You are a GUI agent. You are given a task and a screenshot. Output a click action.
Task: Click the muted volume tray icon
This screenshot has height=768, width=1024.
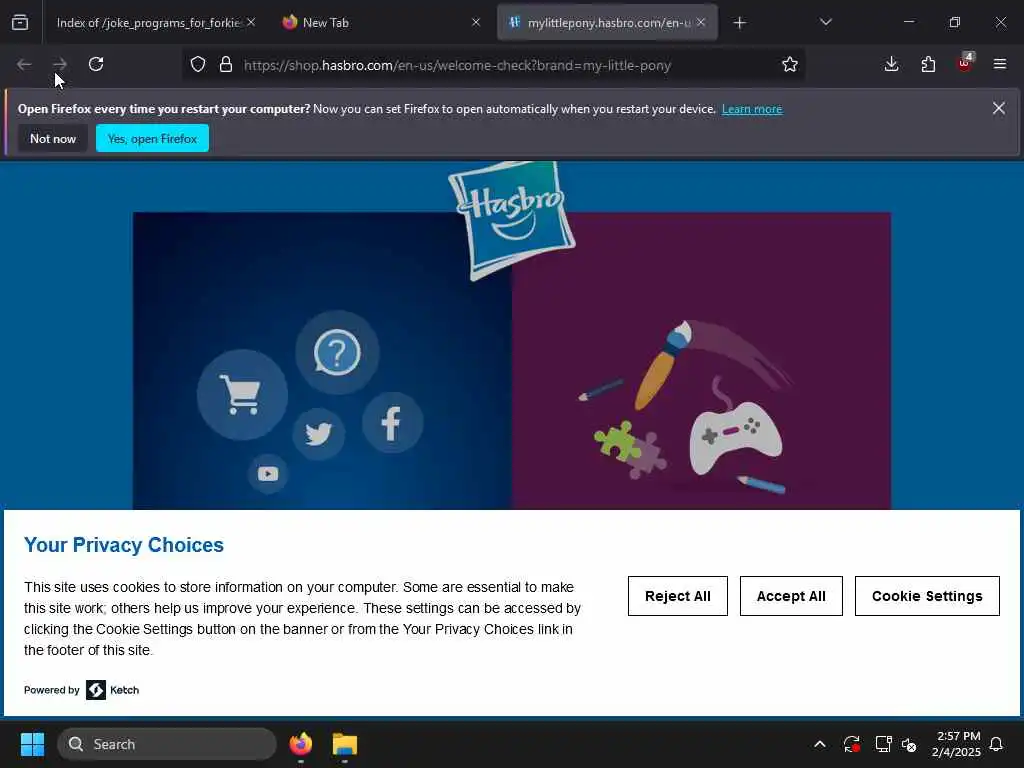909,744
